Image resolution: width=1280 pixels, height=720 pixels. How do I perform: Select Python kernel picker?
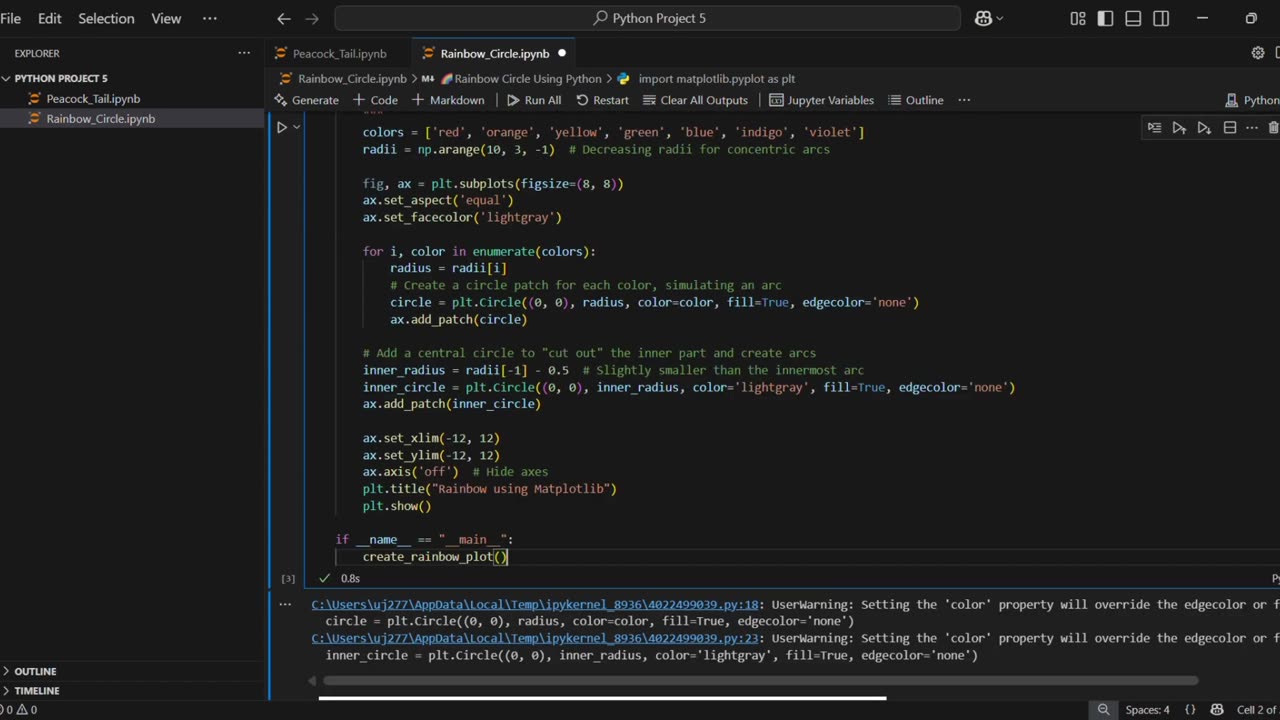[x=1252, y=100]
